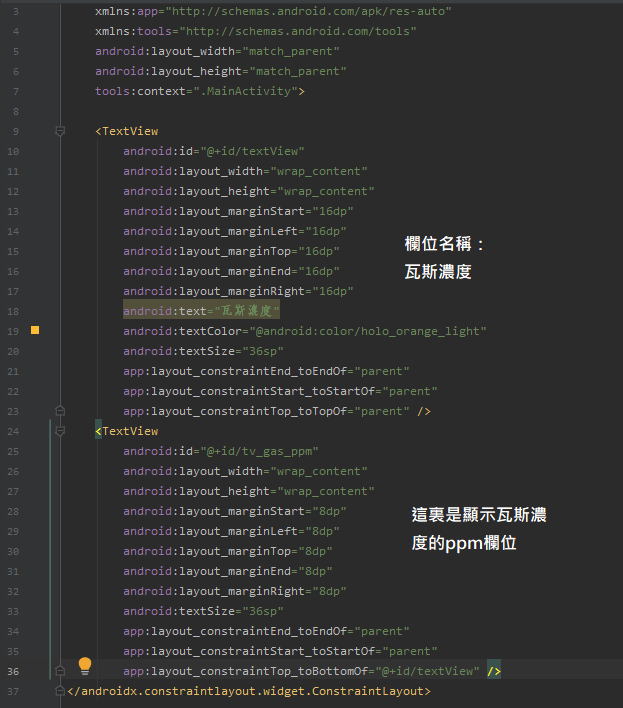Click the yellow lightbulb quick-fix icon

pyautogui.click(x=85, y=666)
